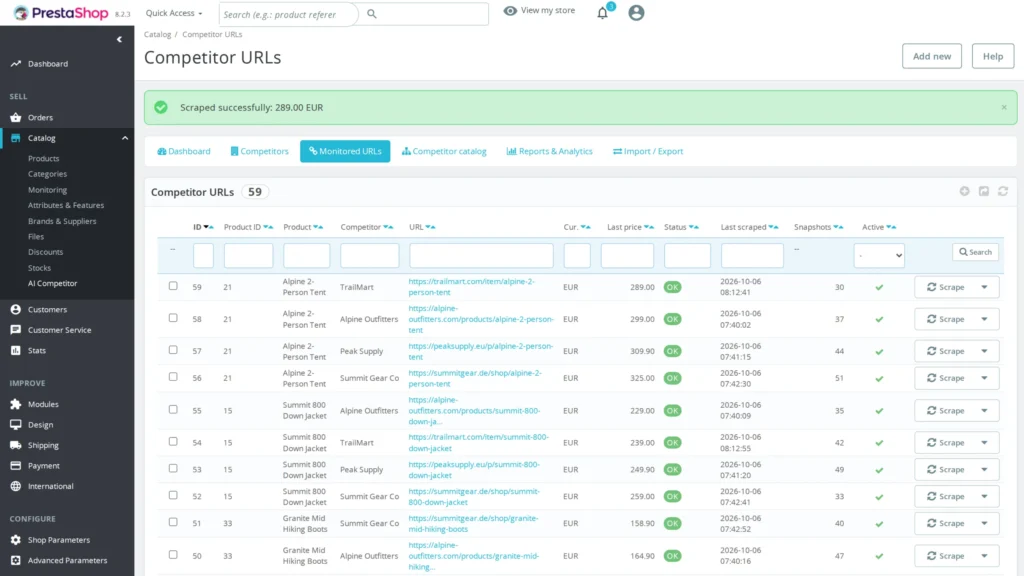Sort by ID column arrows
Image resolution: width=1024 pixels, height=576 pixels.
click(x=209, y=227)
